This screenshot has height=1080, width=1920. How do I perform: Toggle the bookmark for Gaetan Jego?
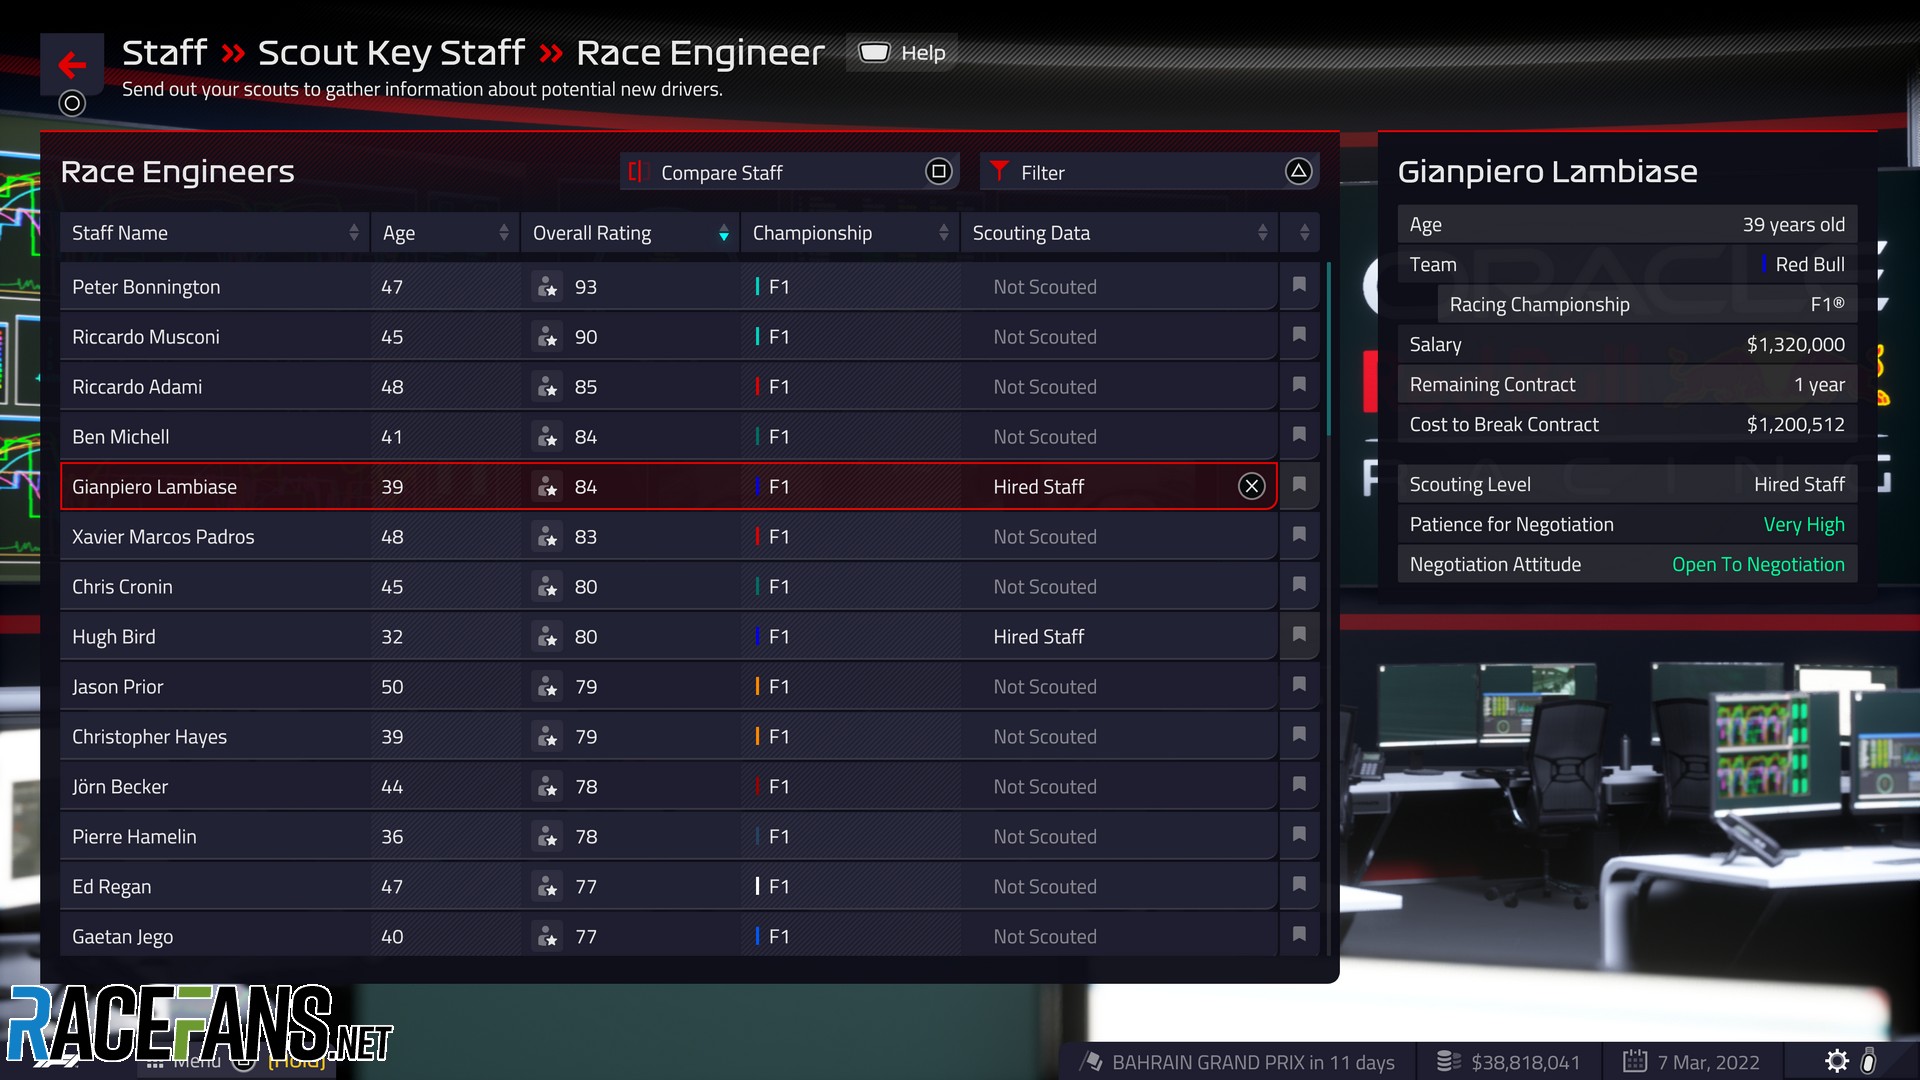[x=1299, y=934]
